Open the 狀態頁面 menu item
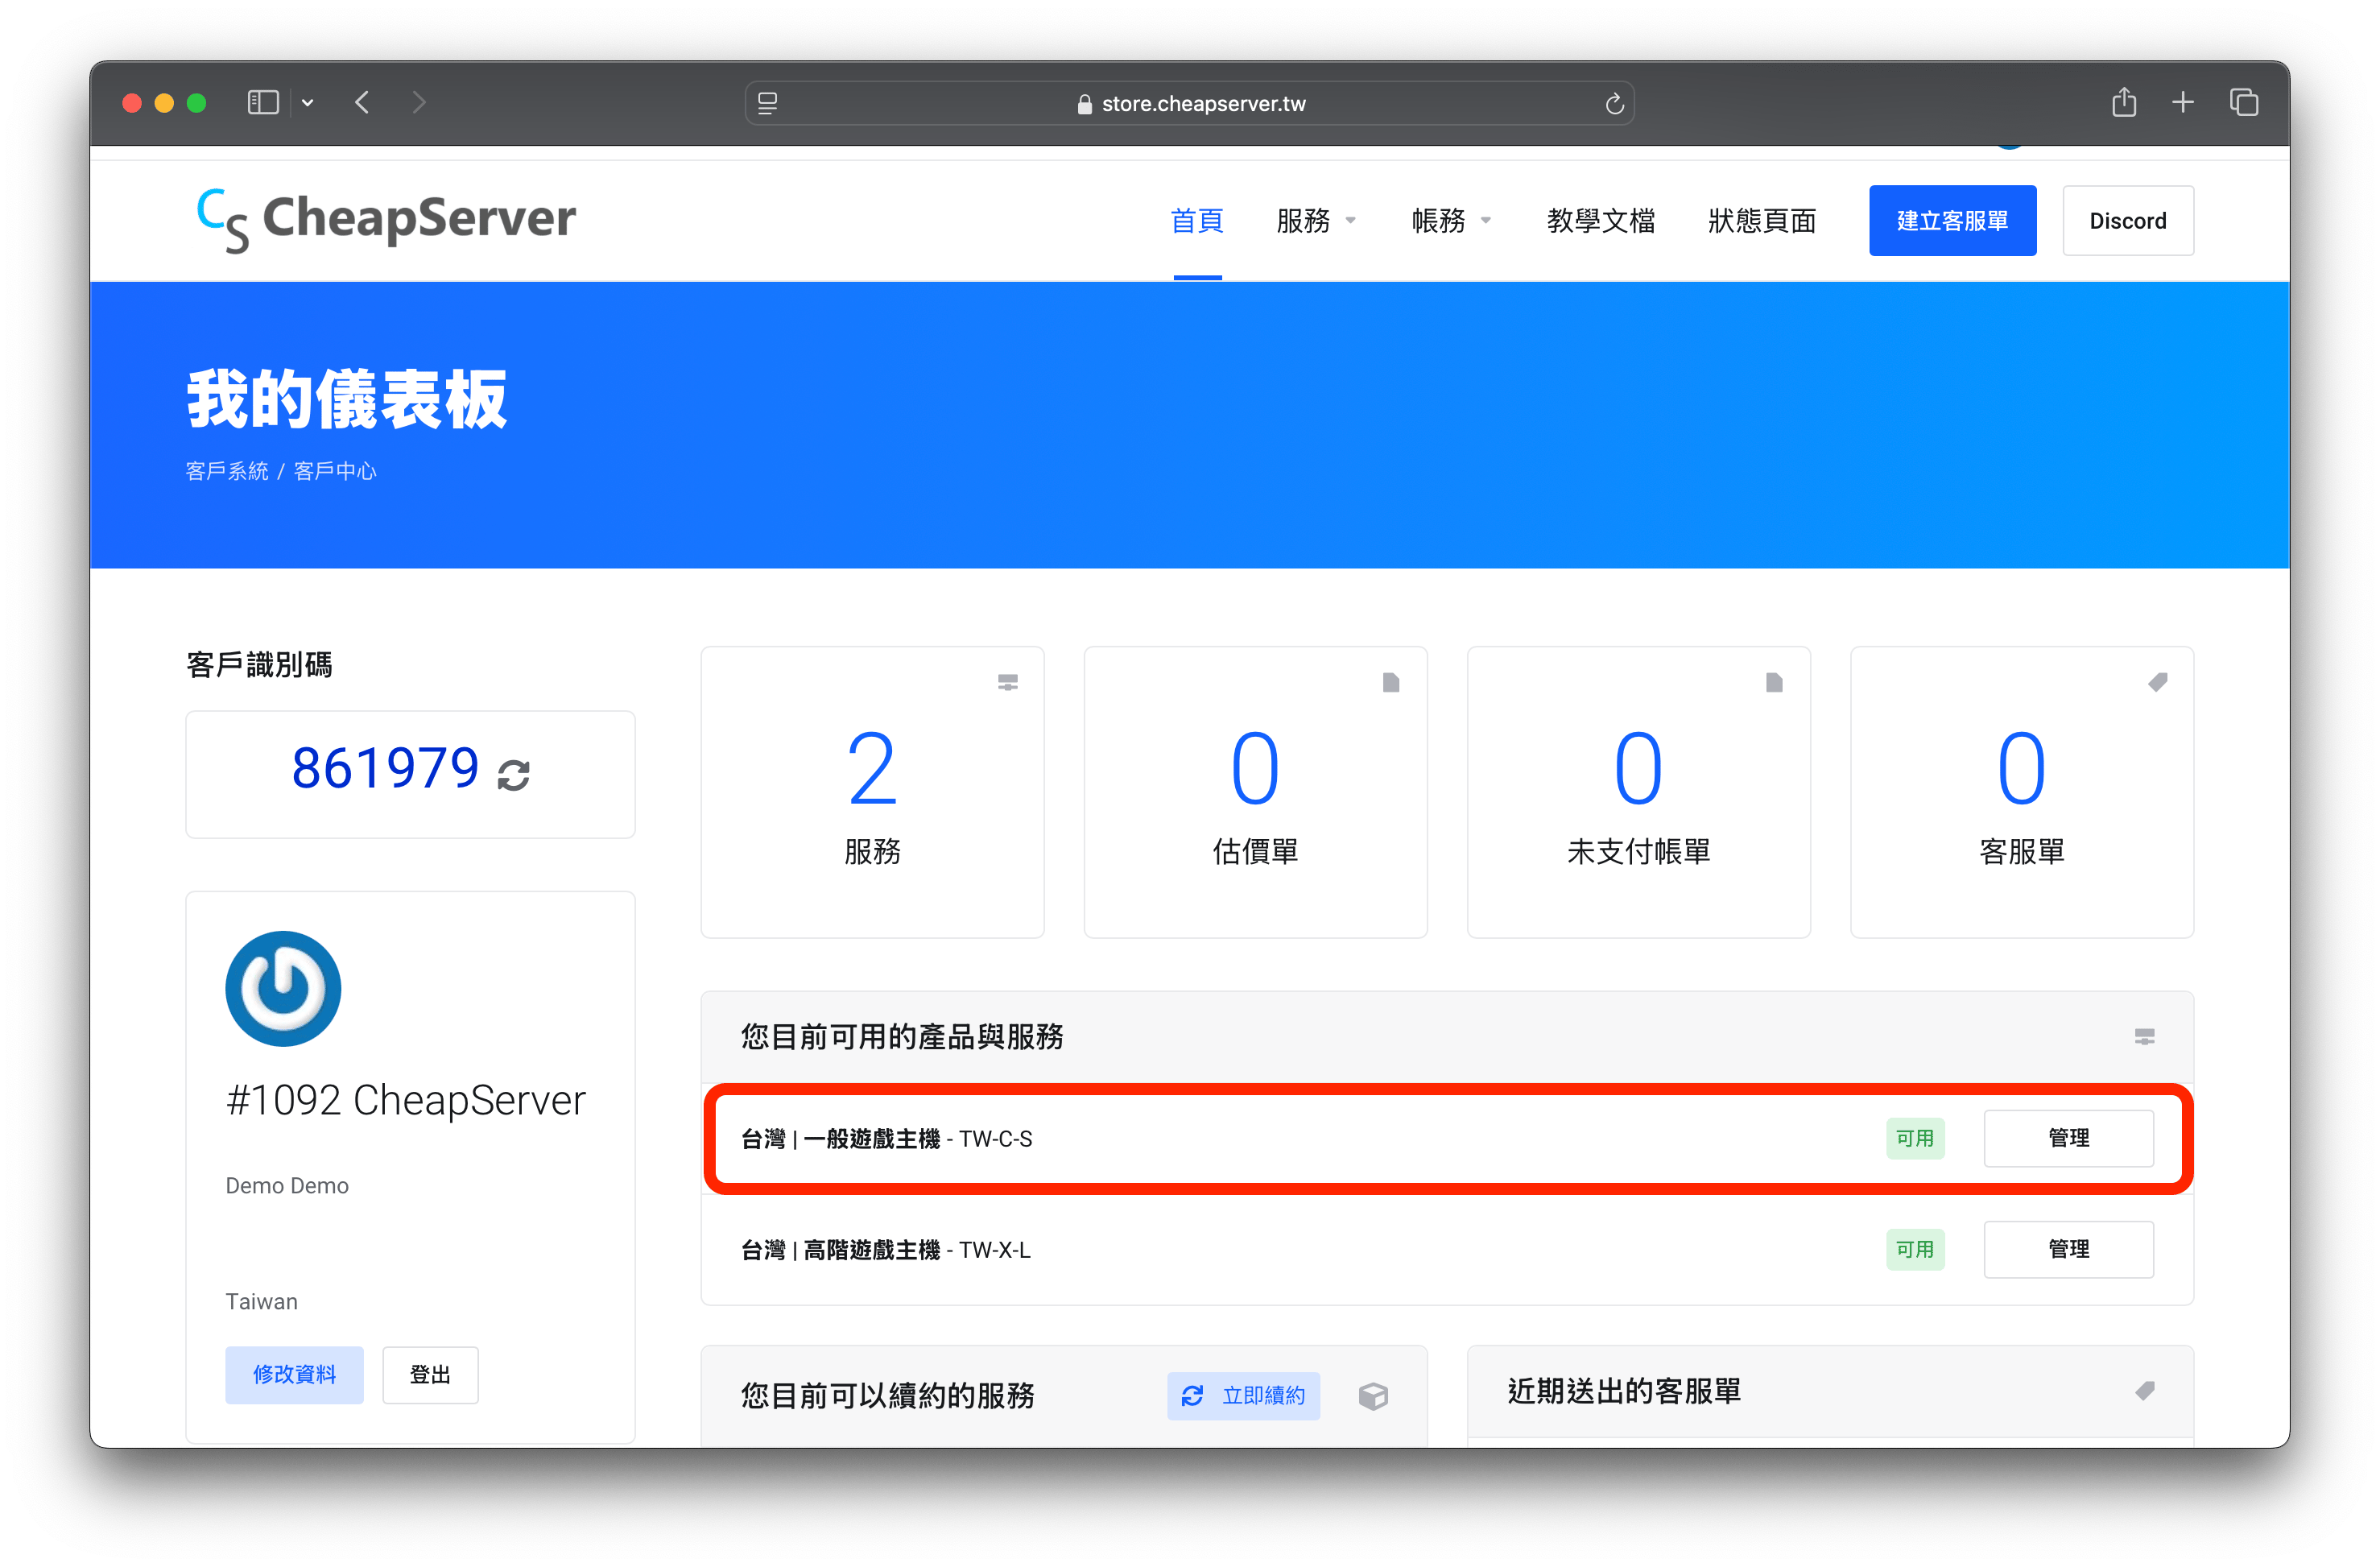 [x=1761, y=221]
